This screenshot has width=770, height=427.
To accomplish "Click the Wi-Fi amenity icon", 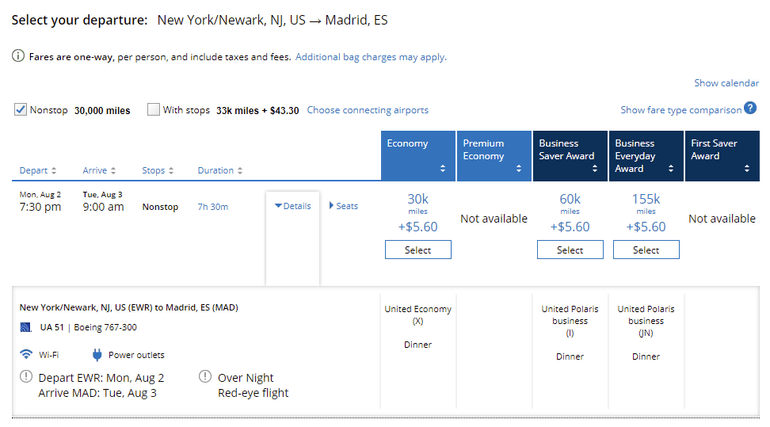I will click(x=26, y=354).
